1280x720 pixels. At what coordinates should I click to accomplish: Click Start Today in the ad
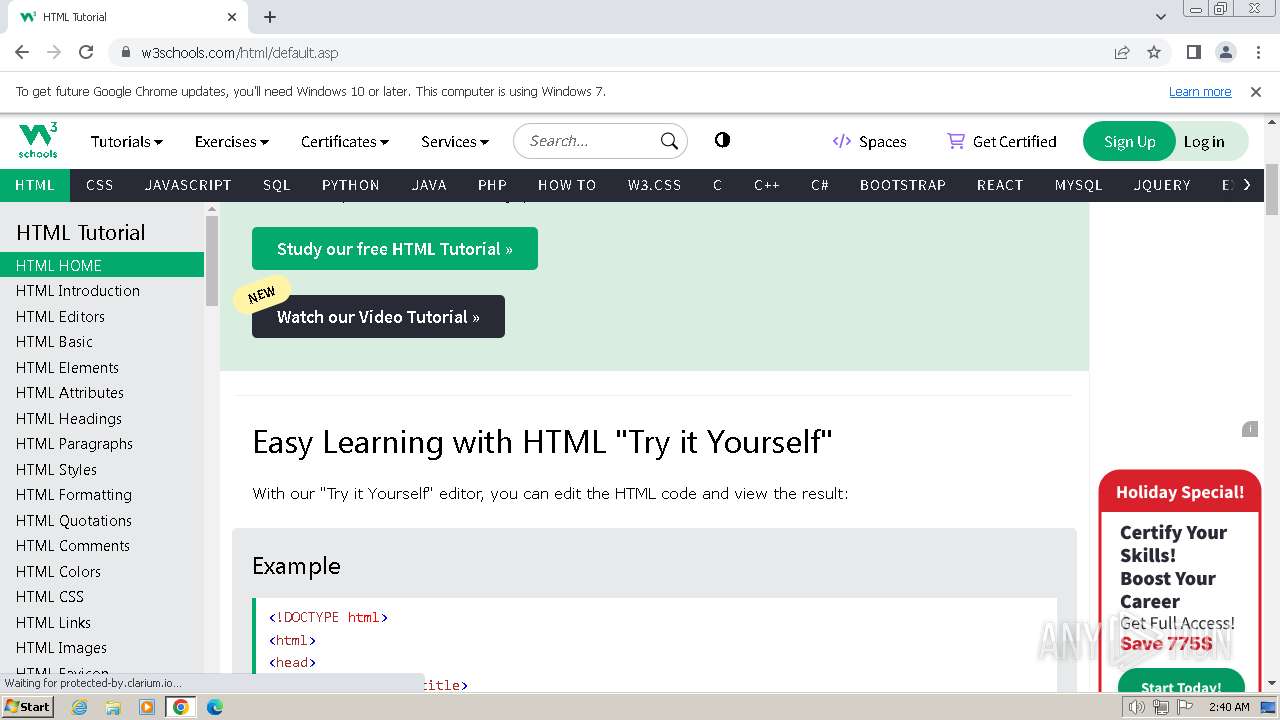tap(1181, 686)
